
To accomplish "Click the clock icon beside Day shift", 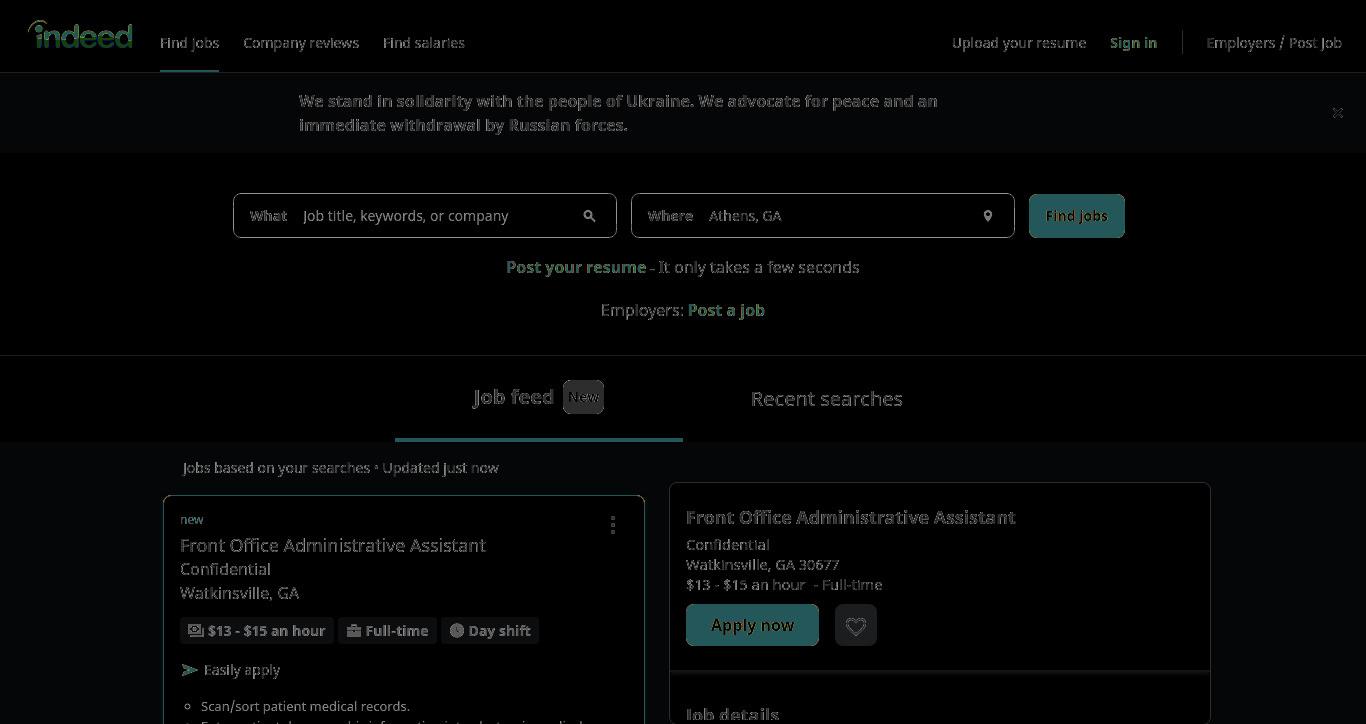I will pos(456,631).
